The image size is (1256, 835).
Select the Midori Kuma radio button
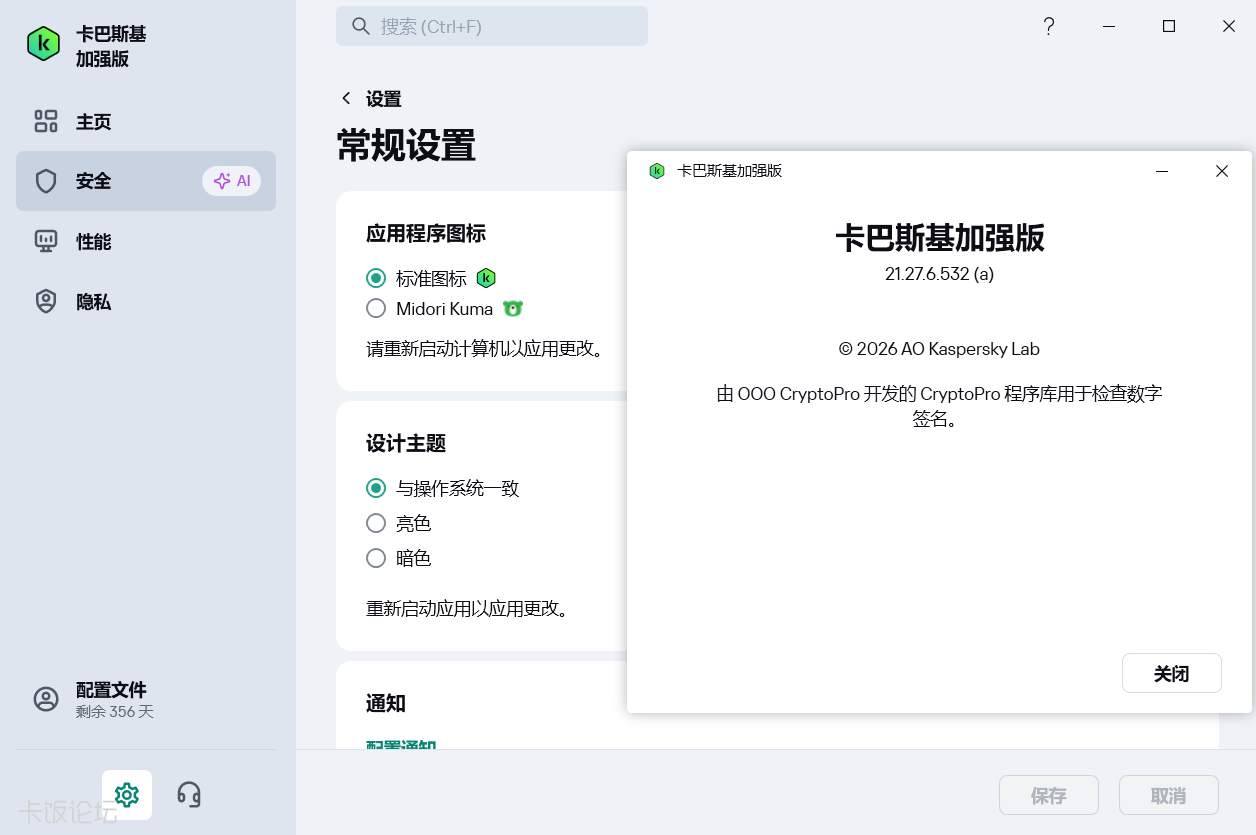point(376,308)
